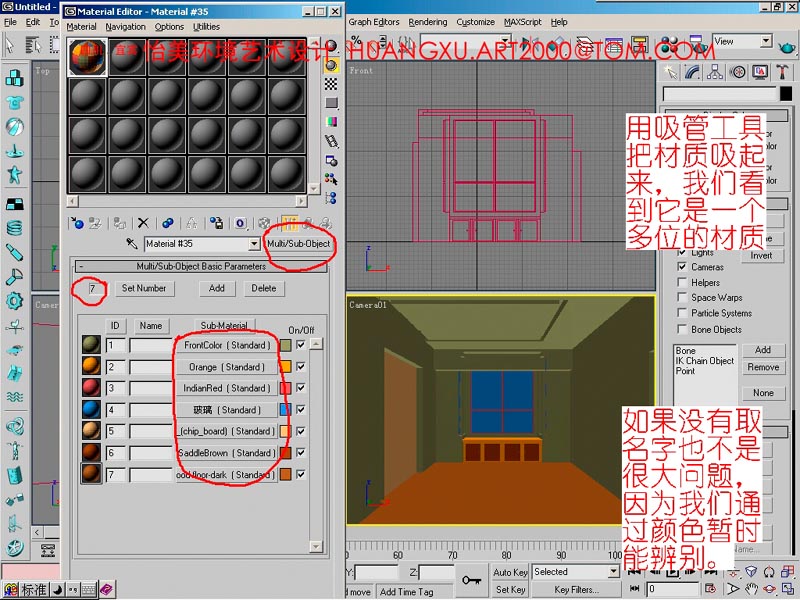This screenshot has height=600, width=800.
Task: Toggle On/Off checkbox for sub-material ID 7
Action: [x=301, y=474]
